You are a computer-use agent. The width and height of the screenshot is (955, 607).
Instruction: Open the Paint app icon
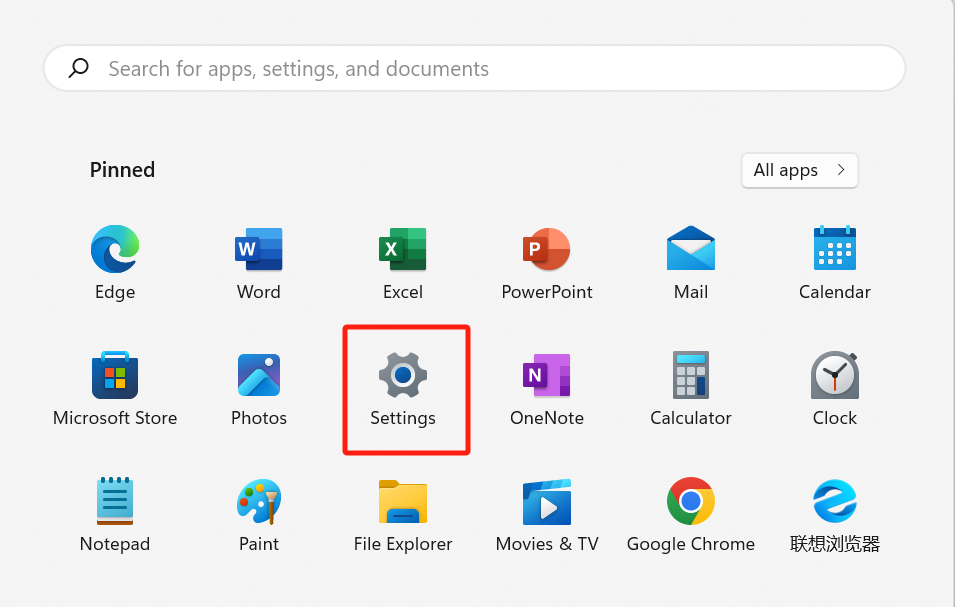coord(259,501)
